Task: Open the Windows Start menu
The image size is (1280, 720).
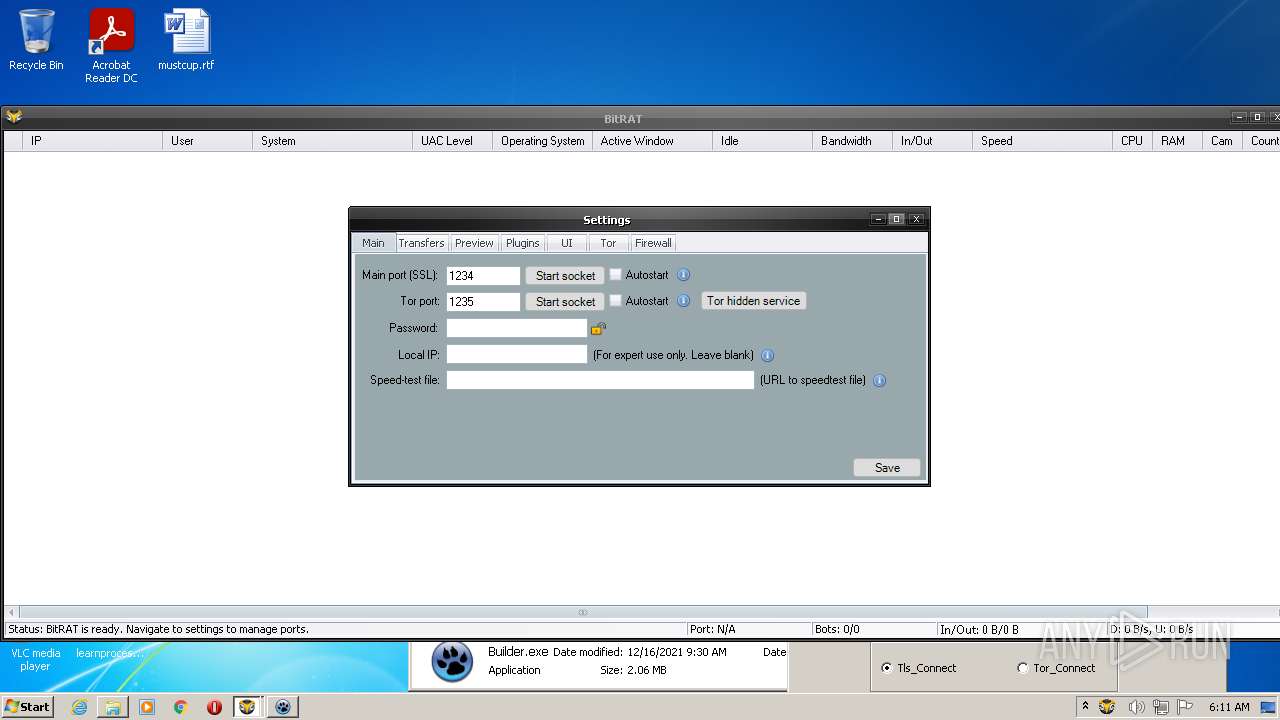Action: (28, 707)
